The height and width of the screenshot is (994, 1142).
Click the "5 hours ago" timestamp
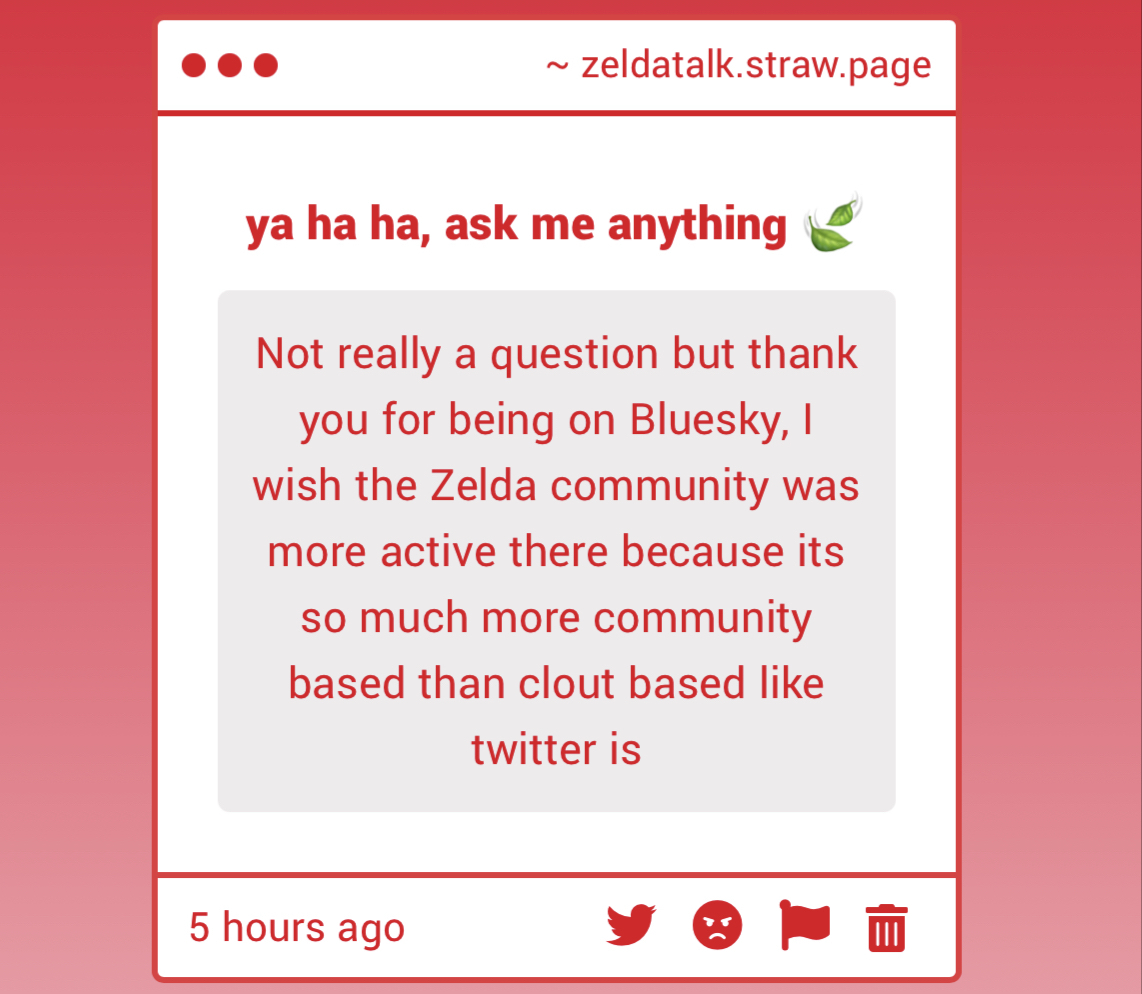[x=297, y=928]
